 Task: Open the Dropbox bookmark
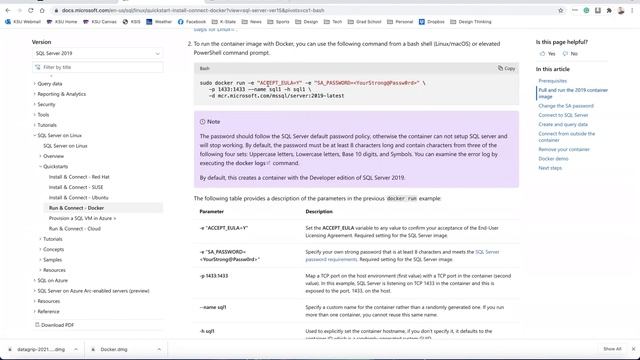click(431, 22)
